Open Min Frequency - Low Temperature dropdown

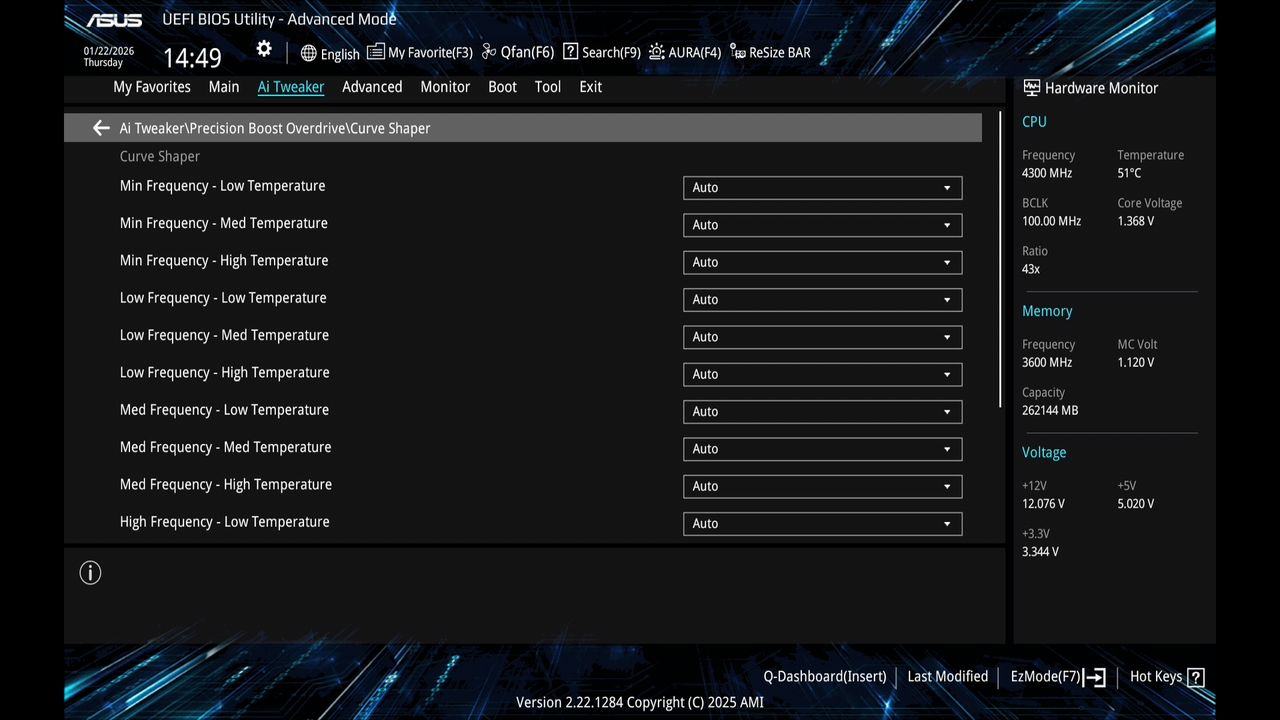click(822, 187)
